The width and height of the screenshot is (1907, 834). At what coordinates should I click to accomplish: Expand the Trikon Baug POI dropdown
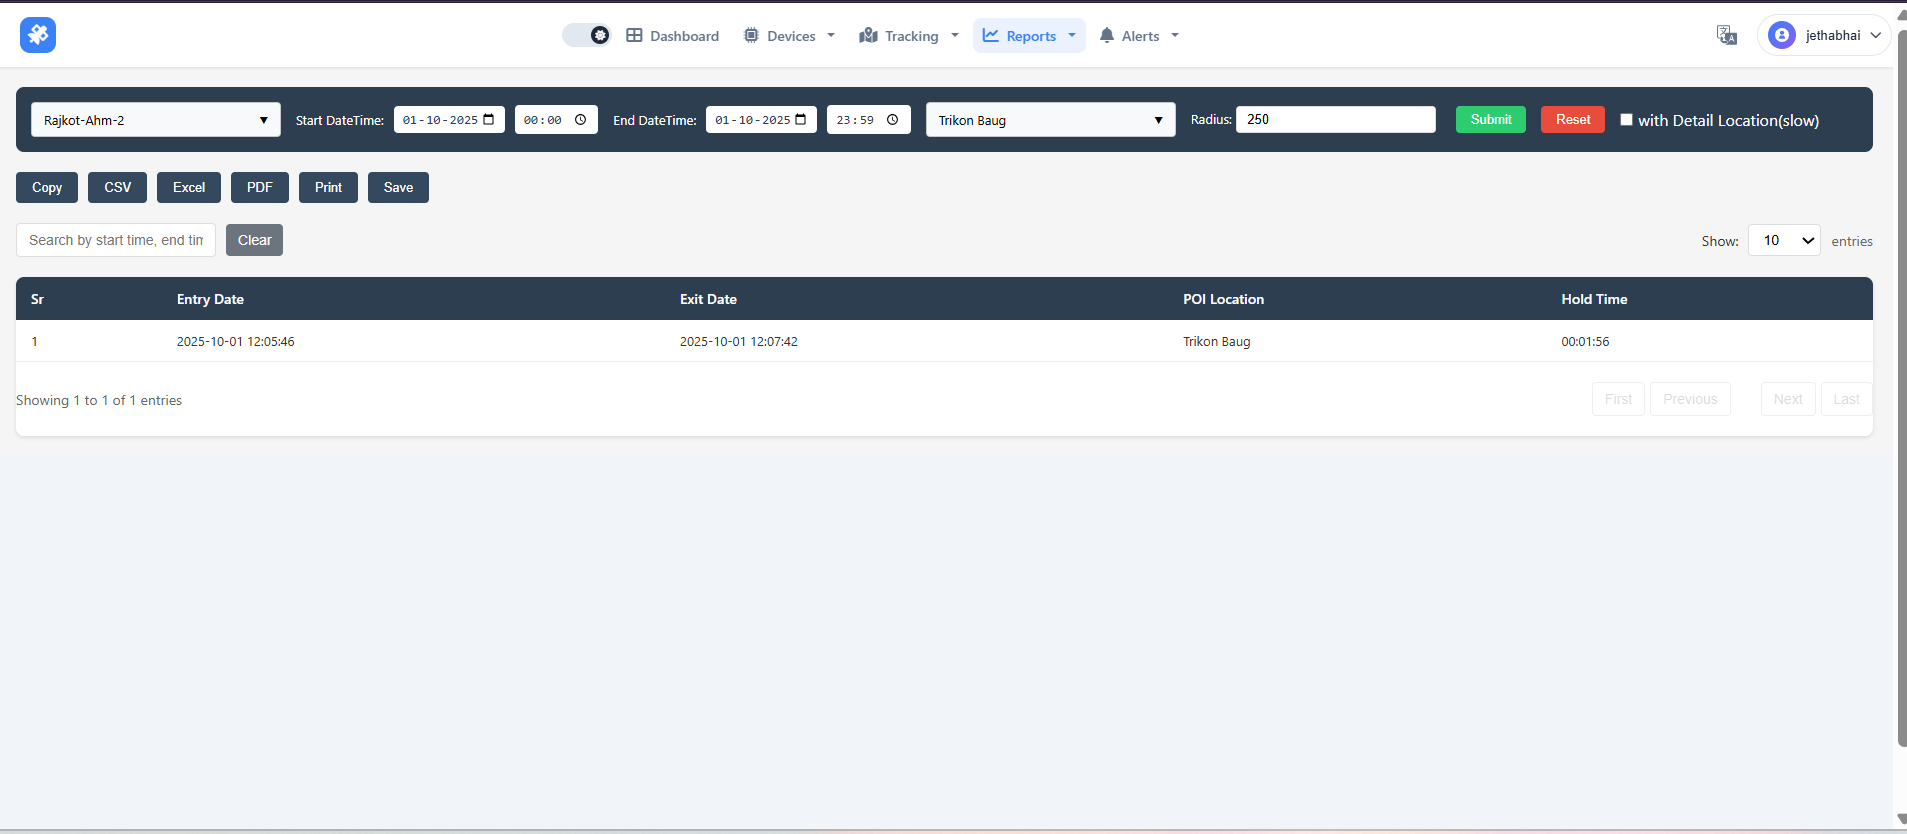1050,120
